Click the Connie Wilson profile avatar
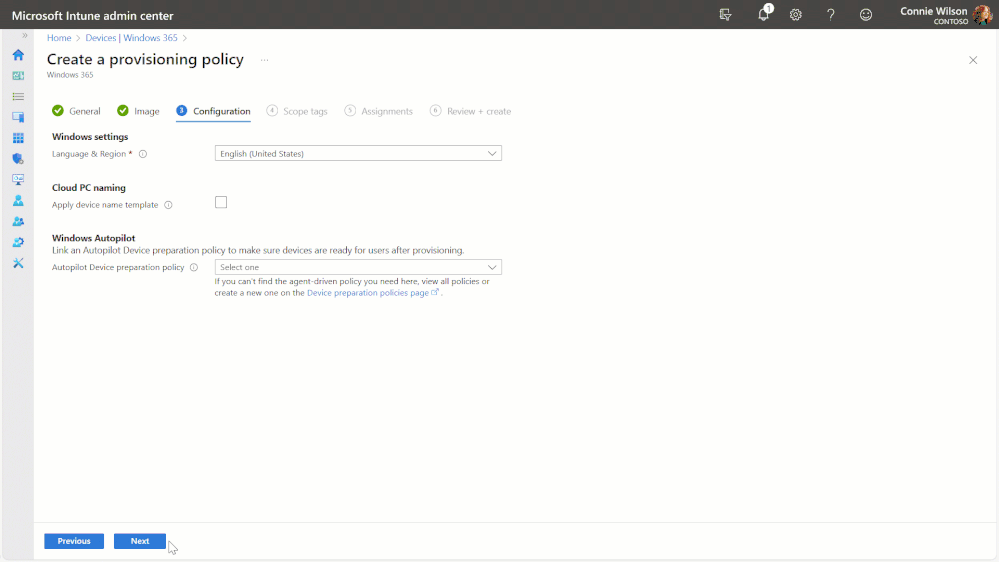999x562 pixels. point(983,15)
